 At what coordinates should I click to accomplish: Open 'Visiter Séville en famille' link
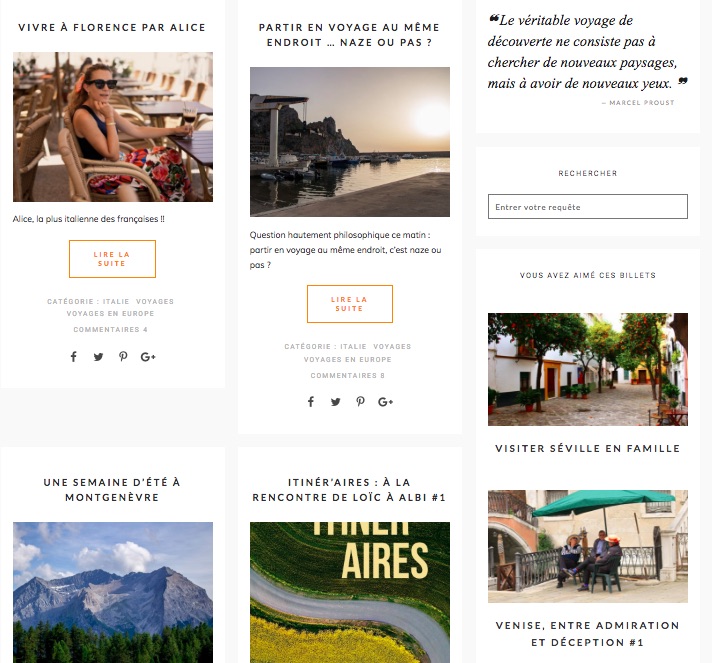pos(588,449)
